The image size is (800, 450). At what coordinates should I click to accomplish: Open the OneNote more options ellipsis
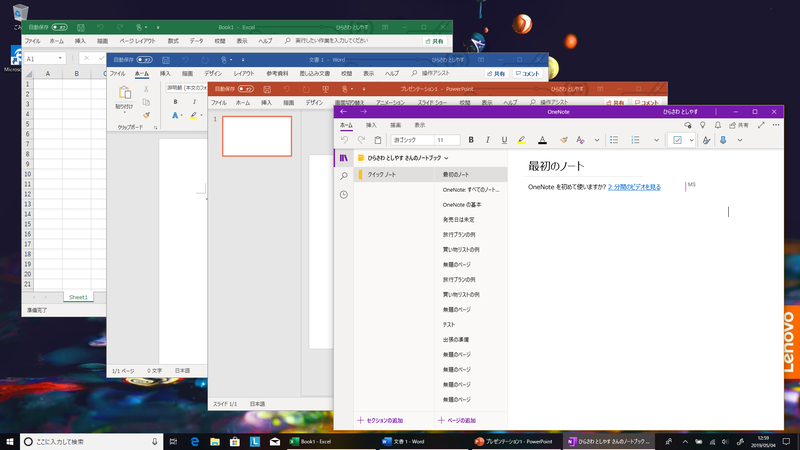pos(776,125)
